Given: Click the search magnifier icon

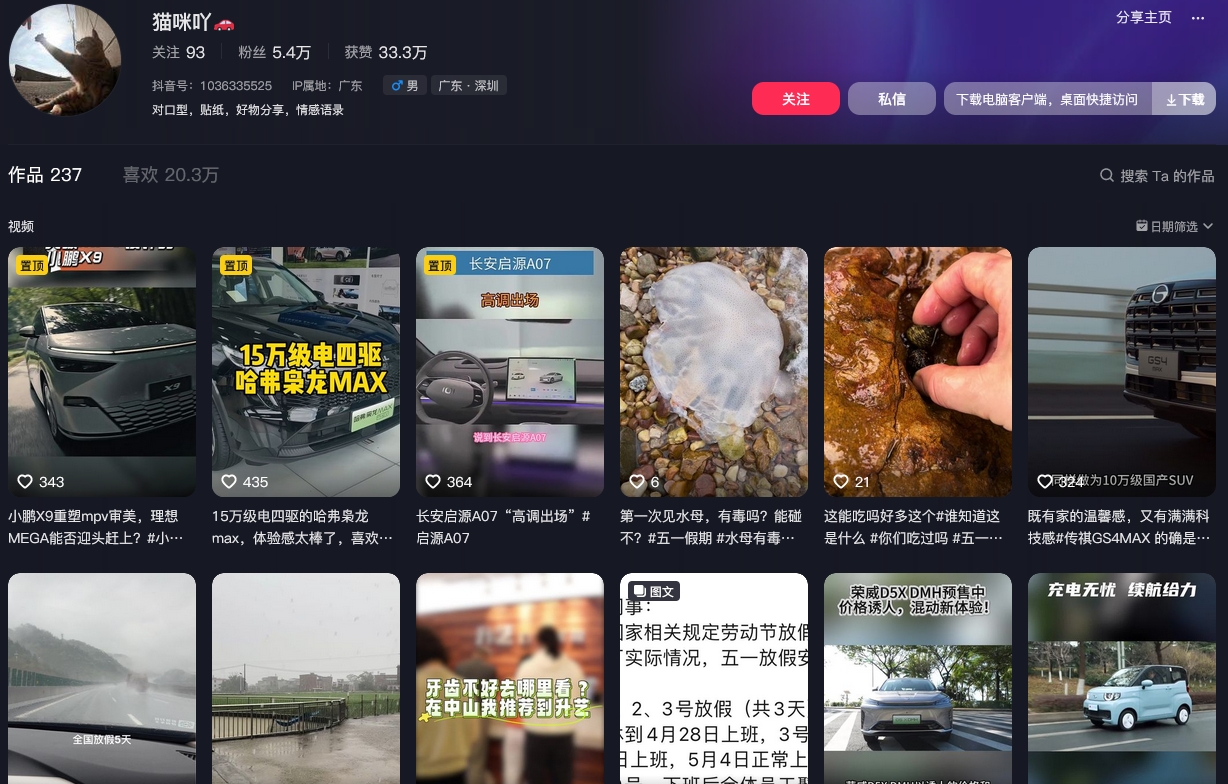Looking at the screenshot, I should tap(1107, 175).
